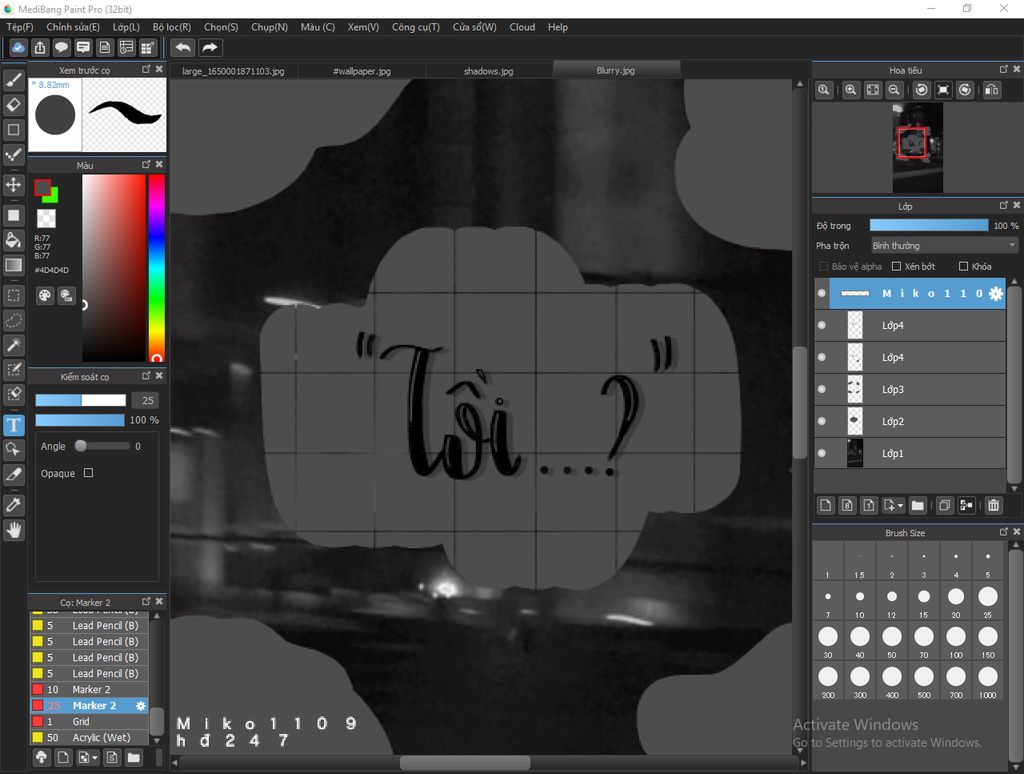Image resolution: width=1024 pixels, height=774 pixels.
Task: Click the hue rainbow bar in color panel
Action: tap(156, 268)
